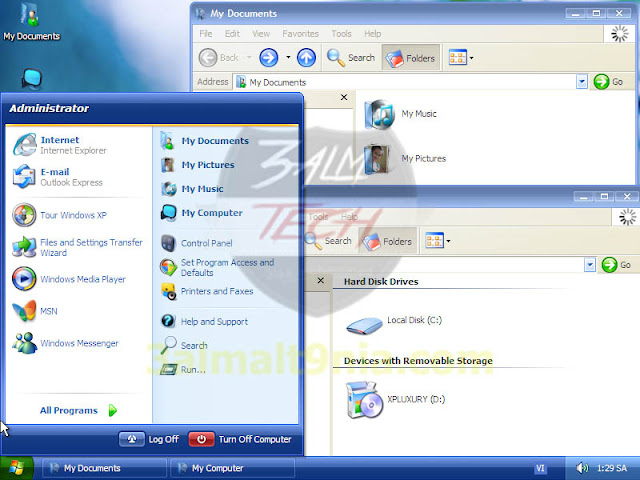Switch to My Documents taskbar button
640x480 pixels.
tap(105, 468)
